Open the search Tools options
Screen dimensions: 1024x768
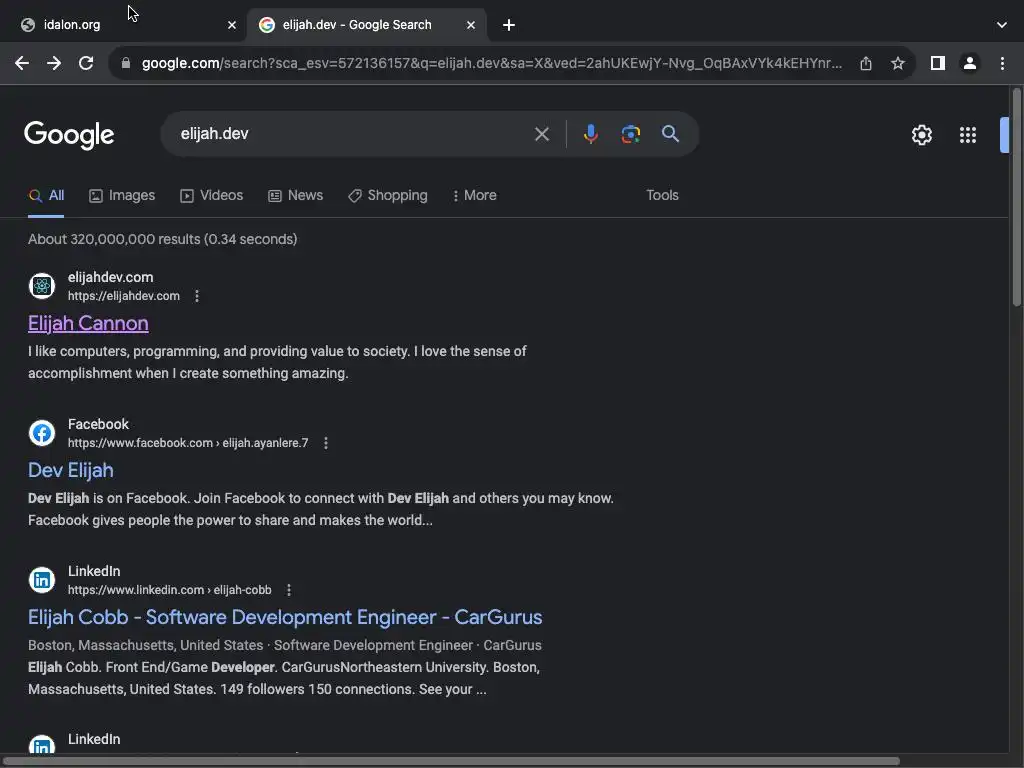click(x=662, y=195)
